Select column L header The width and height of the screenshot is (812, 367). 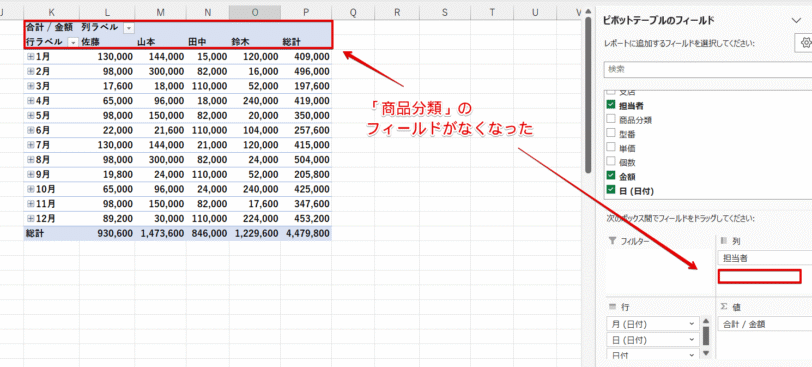(107, 13)
